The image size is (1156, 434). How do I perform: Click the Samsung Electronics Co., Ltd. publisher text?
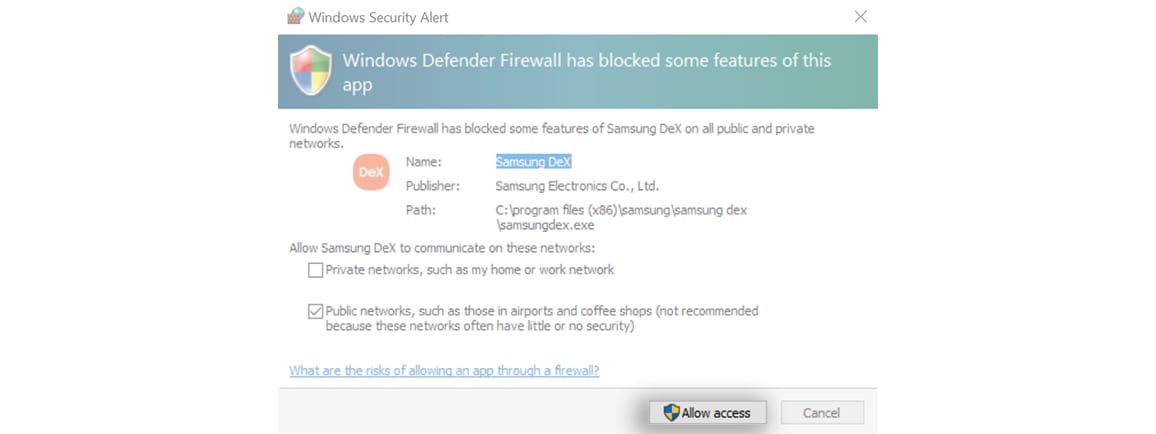tap(577, 186)
